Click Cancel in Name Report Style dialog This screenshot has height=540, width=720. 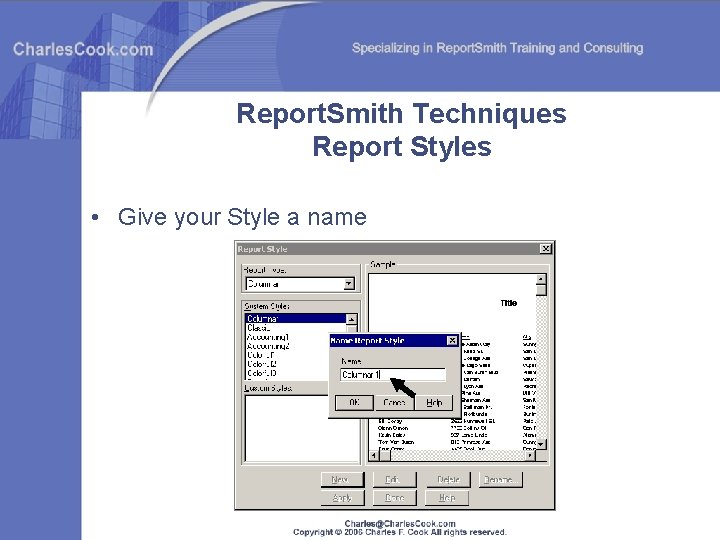point(394,402)
